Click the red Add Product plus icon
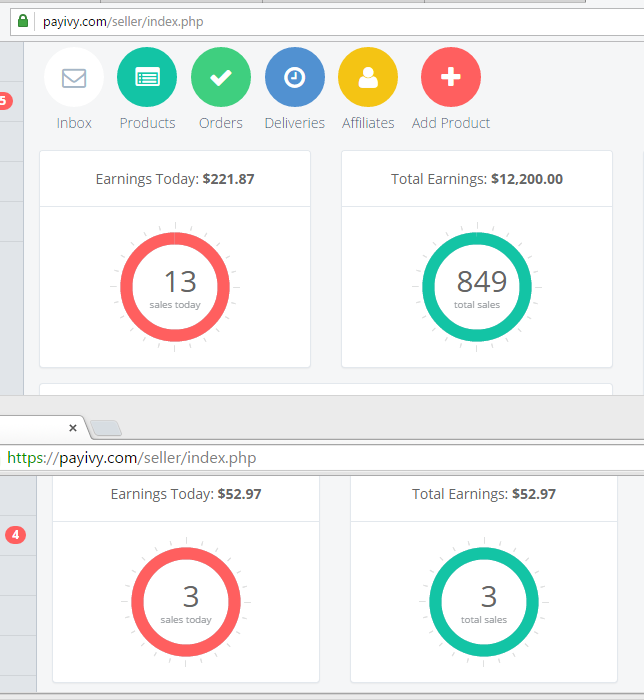 451,77
